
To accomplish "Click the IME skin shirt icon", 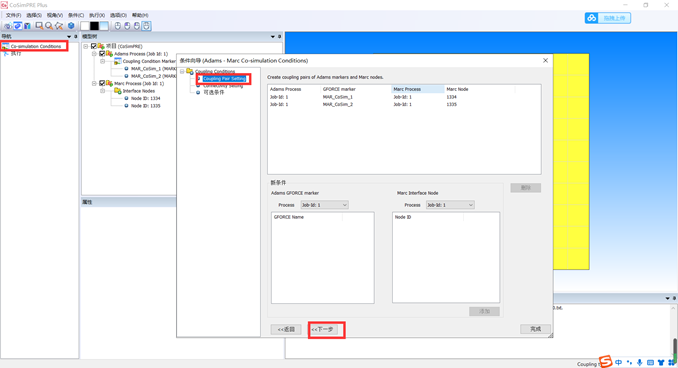I will click(661, 362).
